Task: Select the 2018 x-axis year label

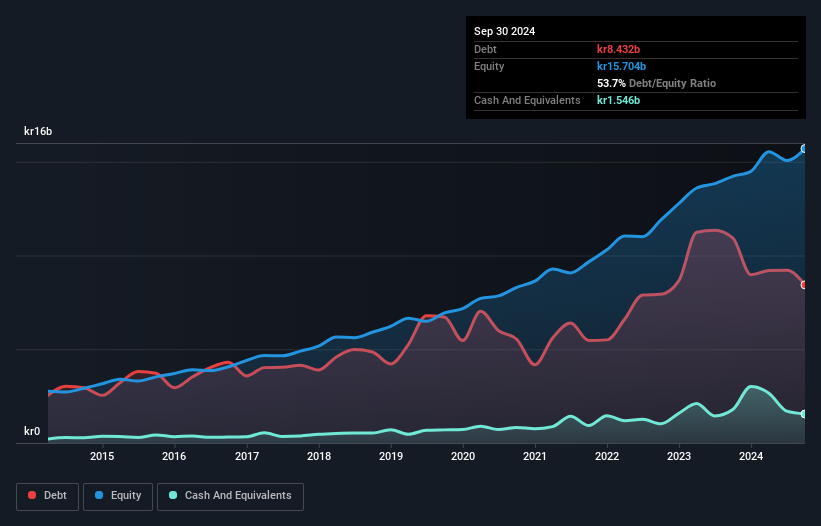Action: coord(319,457)
